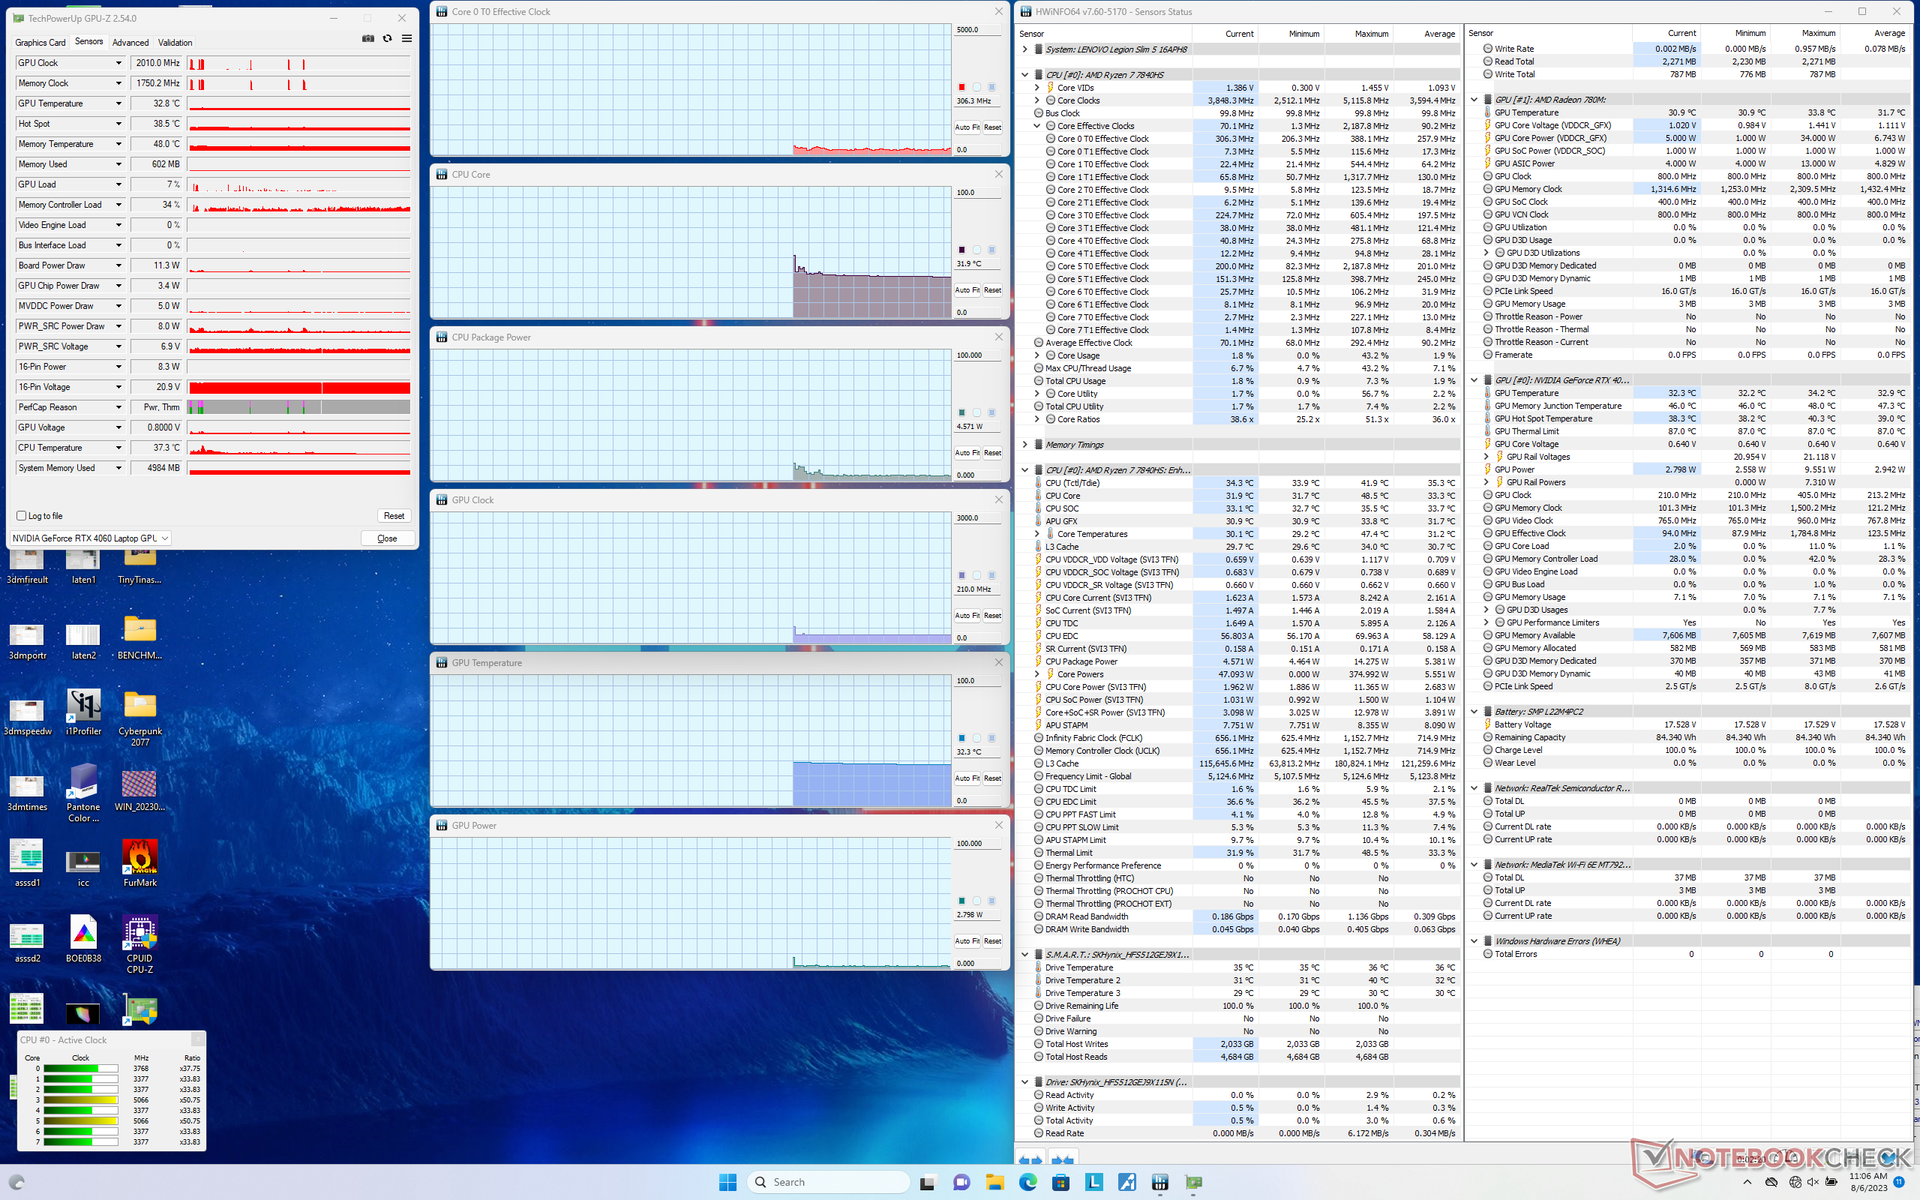Open the PerfCap Reason sensor dropdown

click(x=118, y=407)
